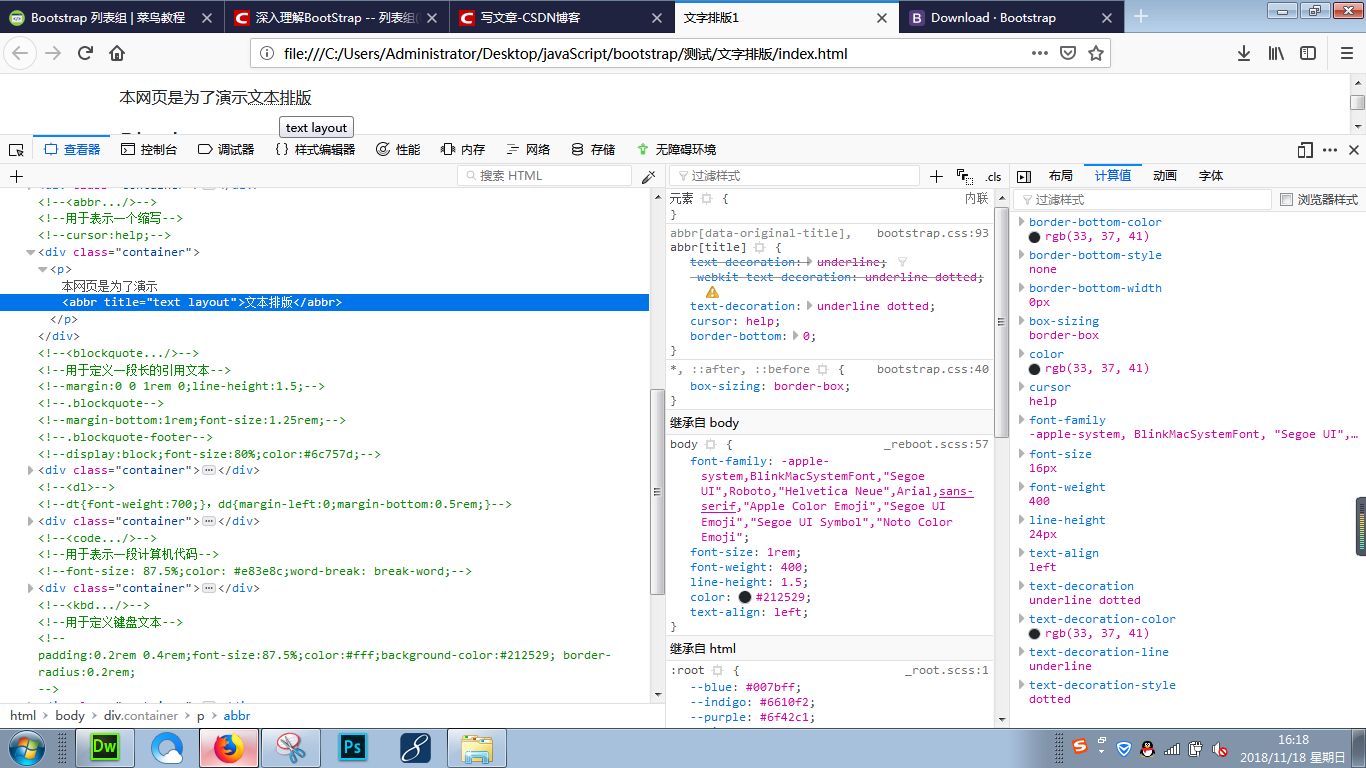Open the bootstrap.css:93 source link
The width and height of the screenshot is (1366, 768).
(932, 233)
